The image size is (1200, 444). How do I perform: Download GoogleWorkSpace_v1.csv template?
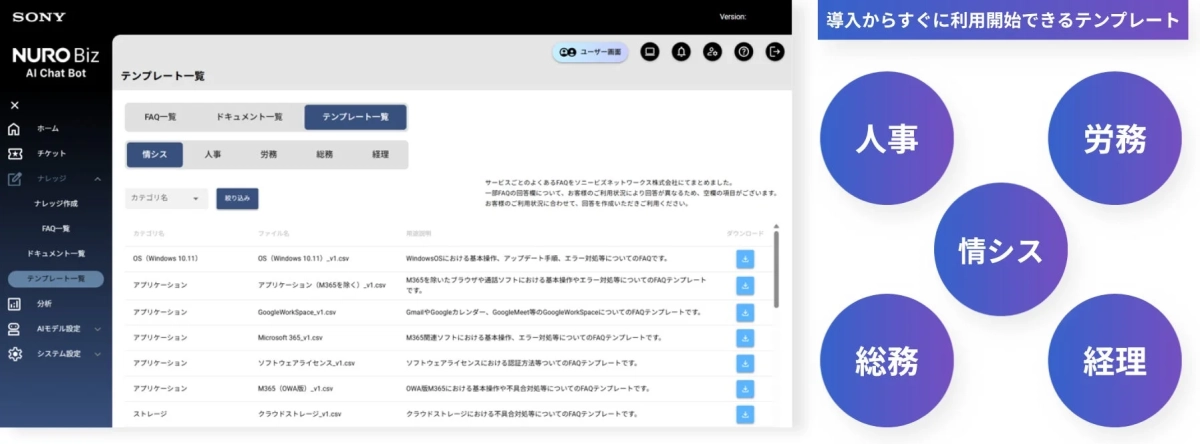click(x=745, y=311)
